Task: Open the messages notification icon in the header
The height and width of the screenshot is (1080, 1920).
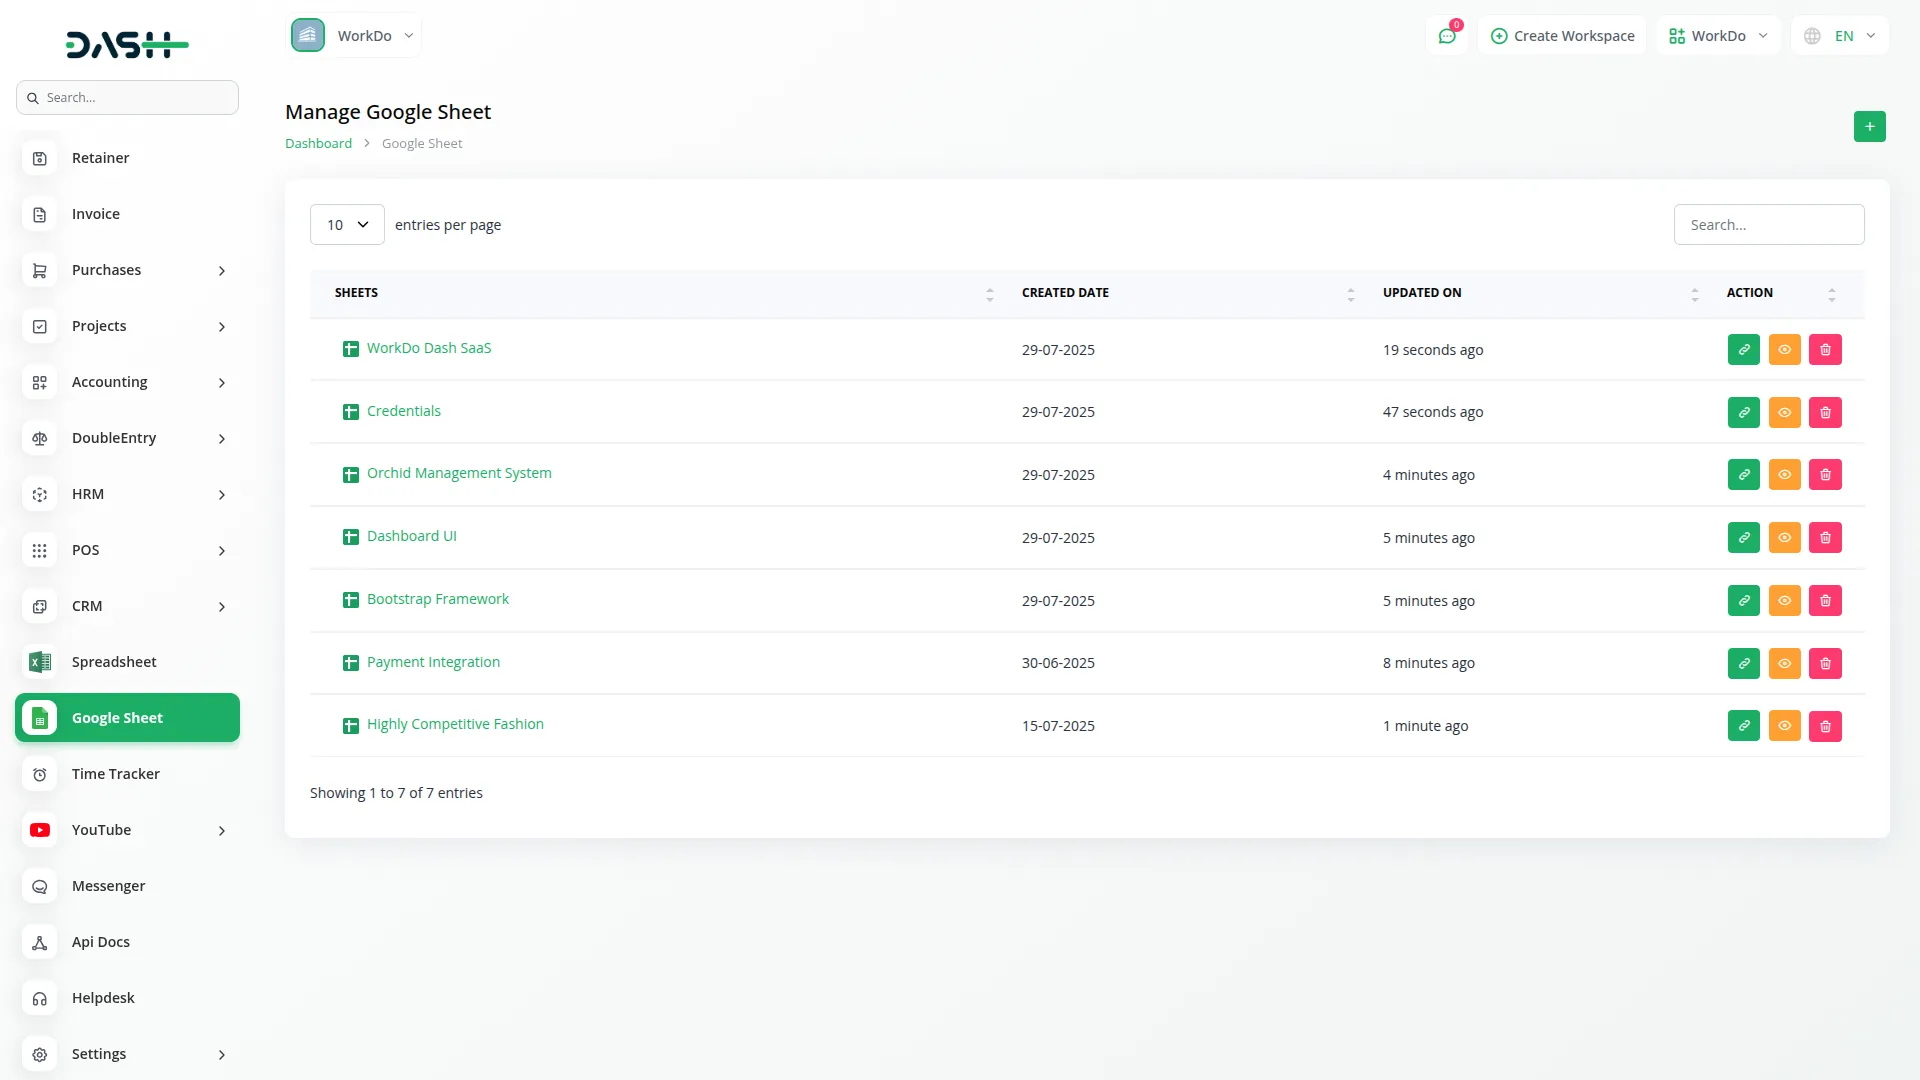Action: pos(1447,35)
